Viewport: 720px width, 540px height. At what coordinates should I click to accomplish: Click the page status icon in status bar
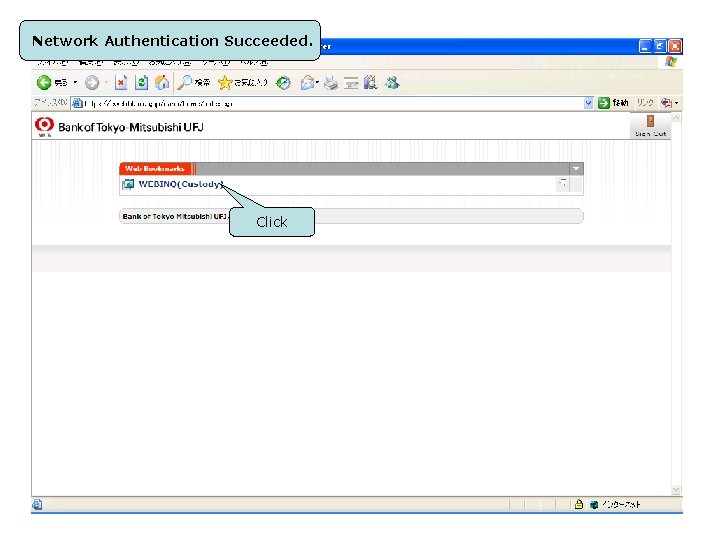click(x=37, y=505)
